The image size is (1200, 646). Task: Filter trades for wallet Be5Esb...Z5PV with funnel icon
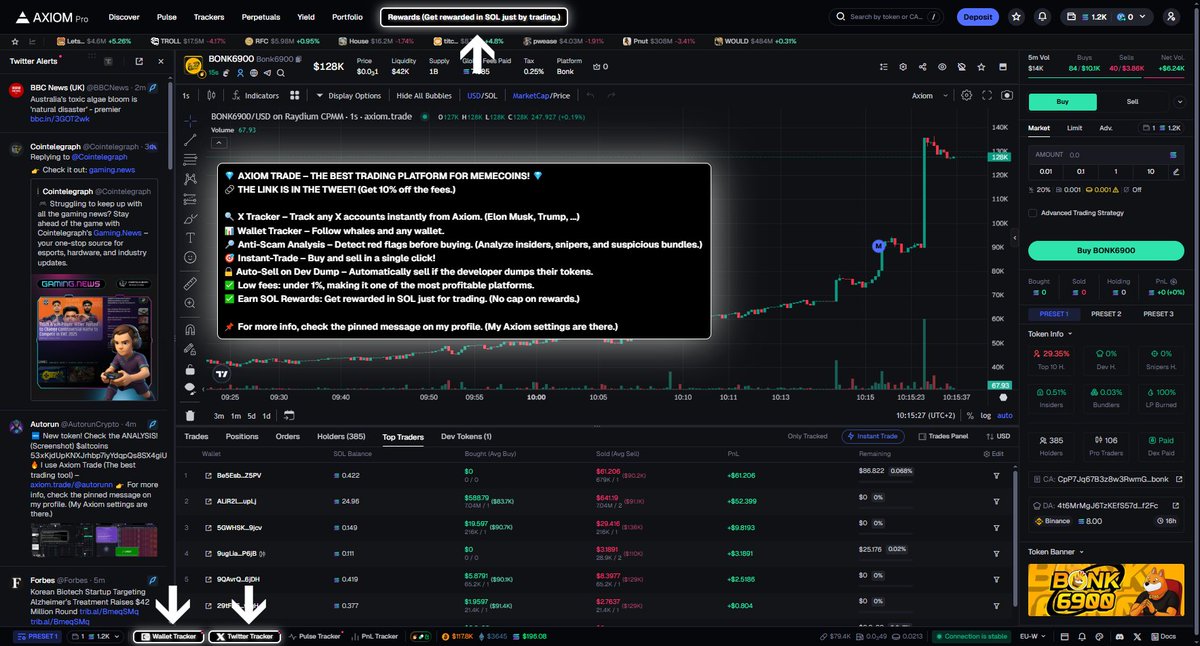(996, 475)
